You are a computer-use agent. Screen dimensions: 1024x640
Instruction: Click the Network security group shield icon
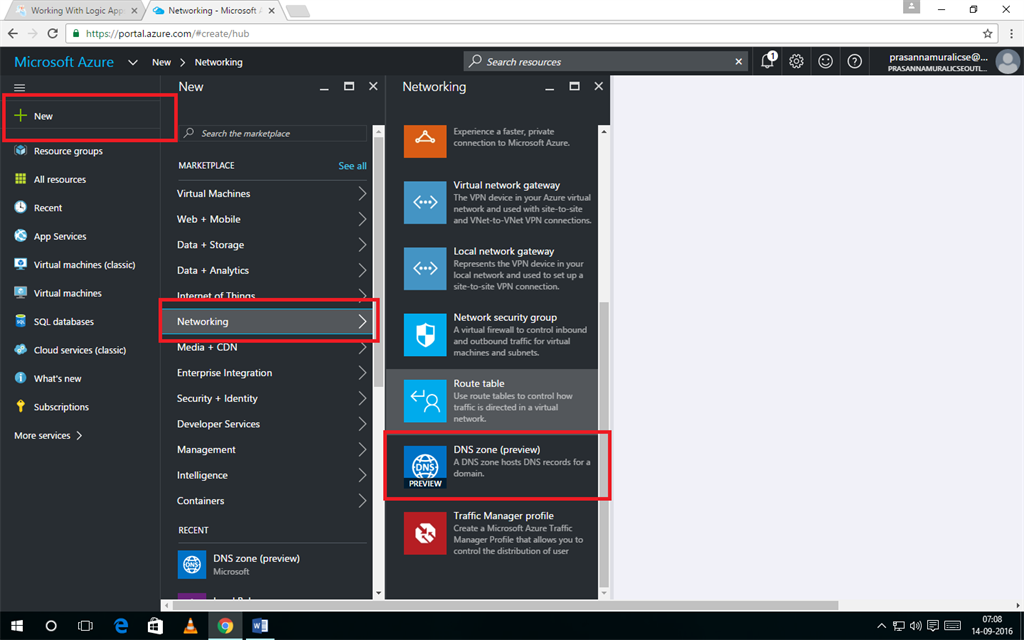point(425,334)
